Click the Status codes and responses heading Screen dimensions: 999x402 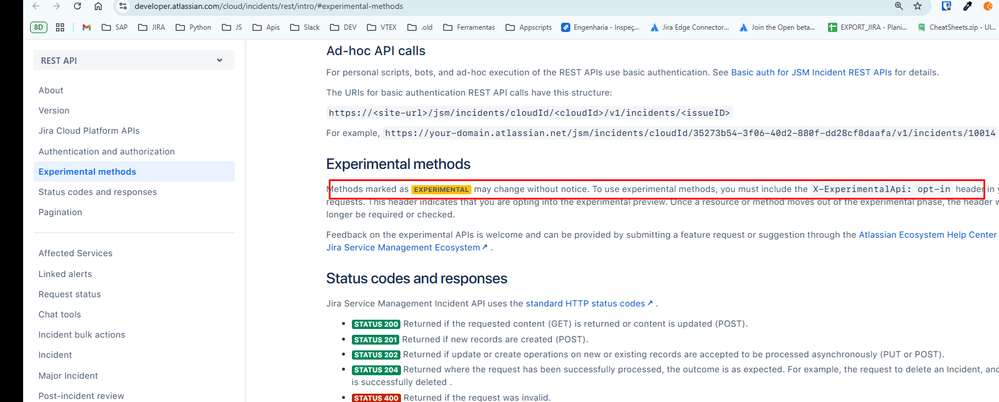417,278
